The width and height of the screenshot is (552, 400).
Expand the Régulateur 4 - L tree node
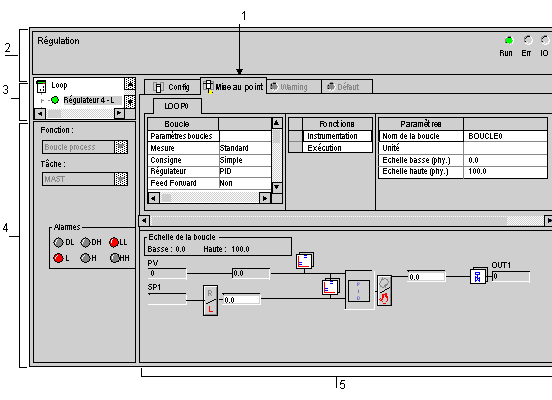(x=42, y=101)
